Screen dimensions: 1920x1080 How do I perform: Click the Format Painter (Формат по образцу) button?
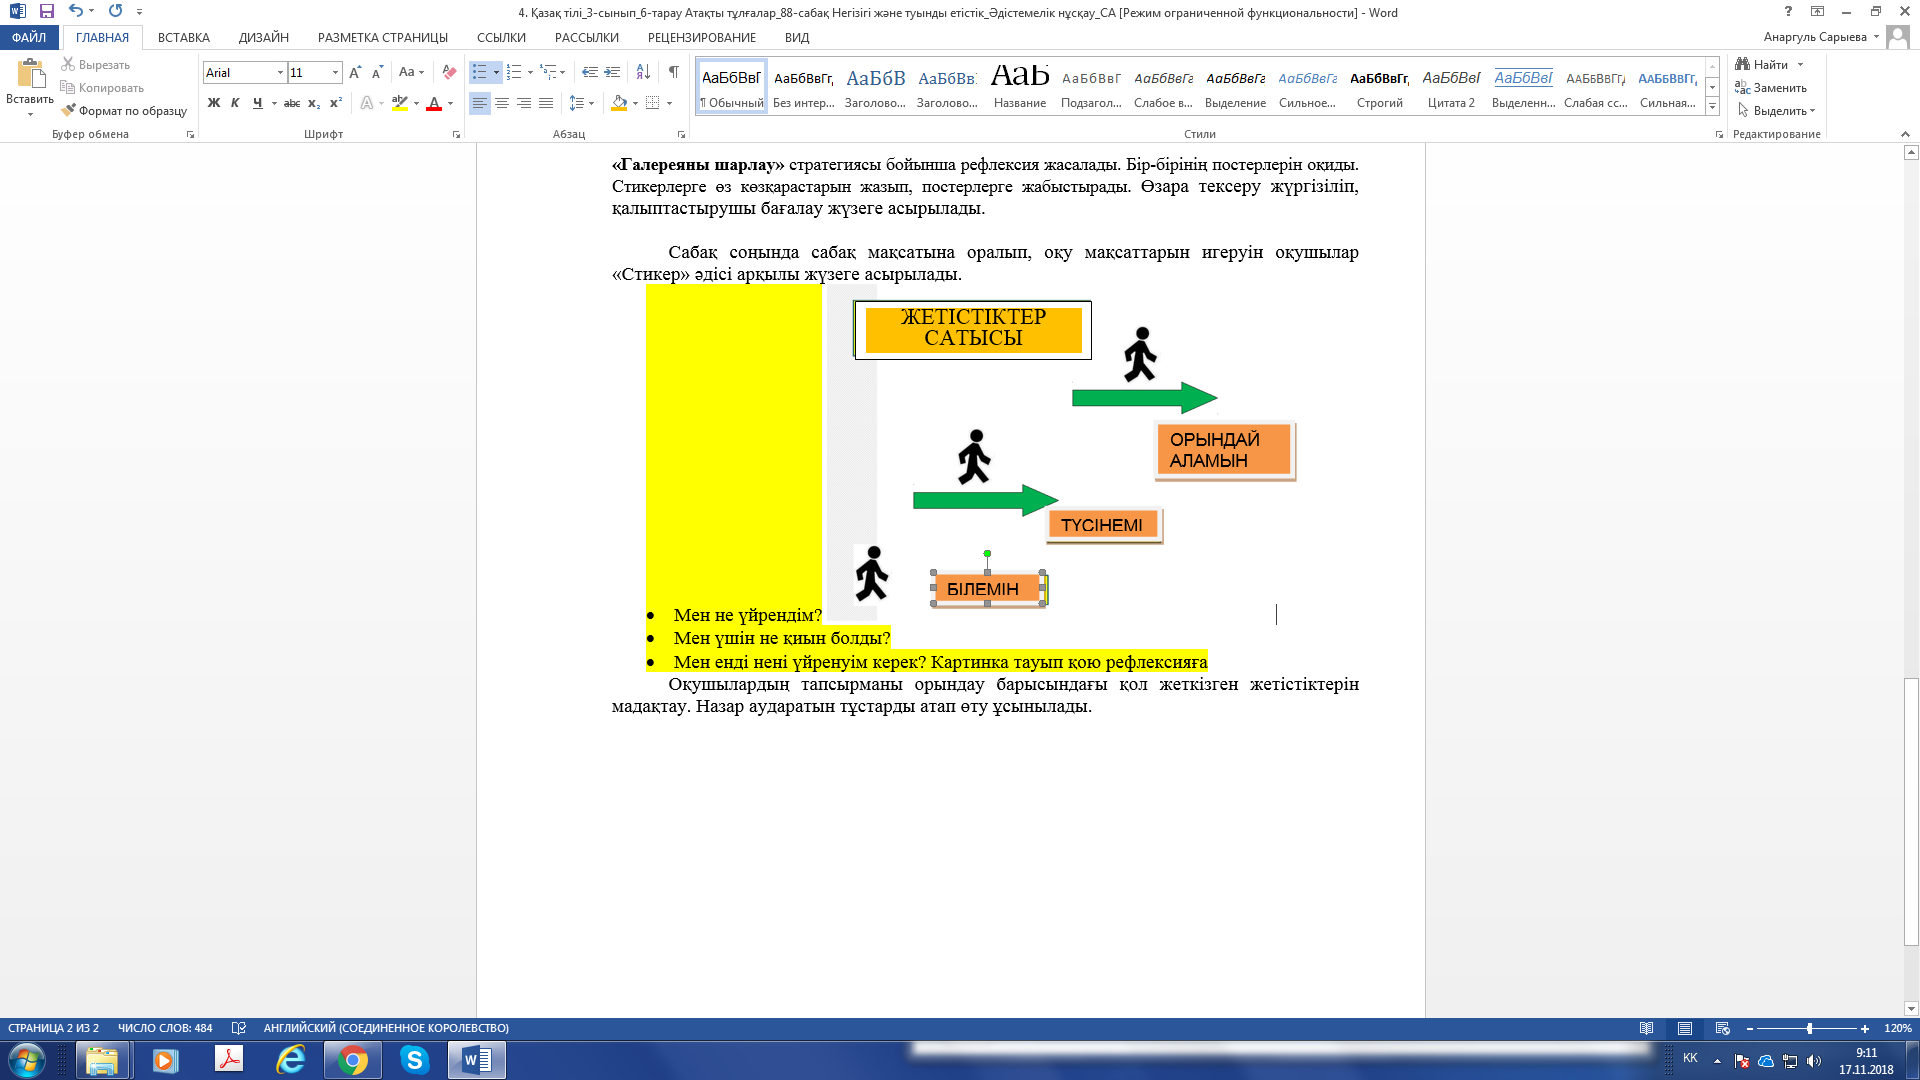(124, 111)
